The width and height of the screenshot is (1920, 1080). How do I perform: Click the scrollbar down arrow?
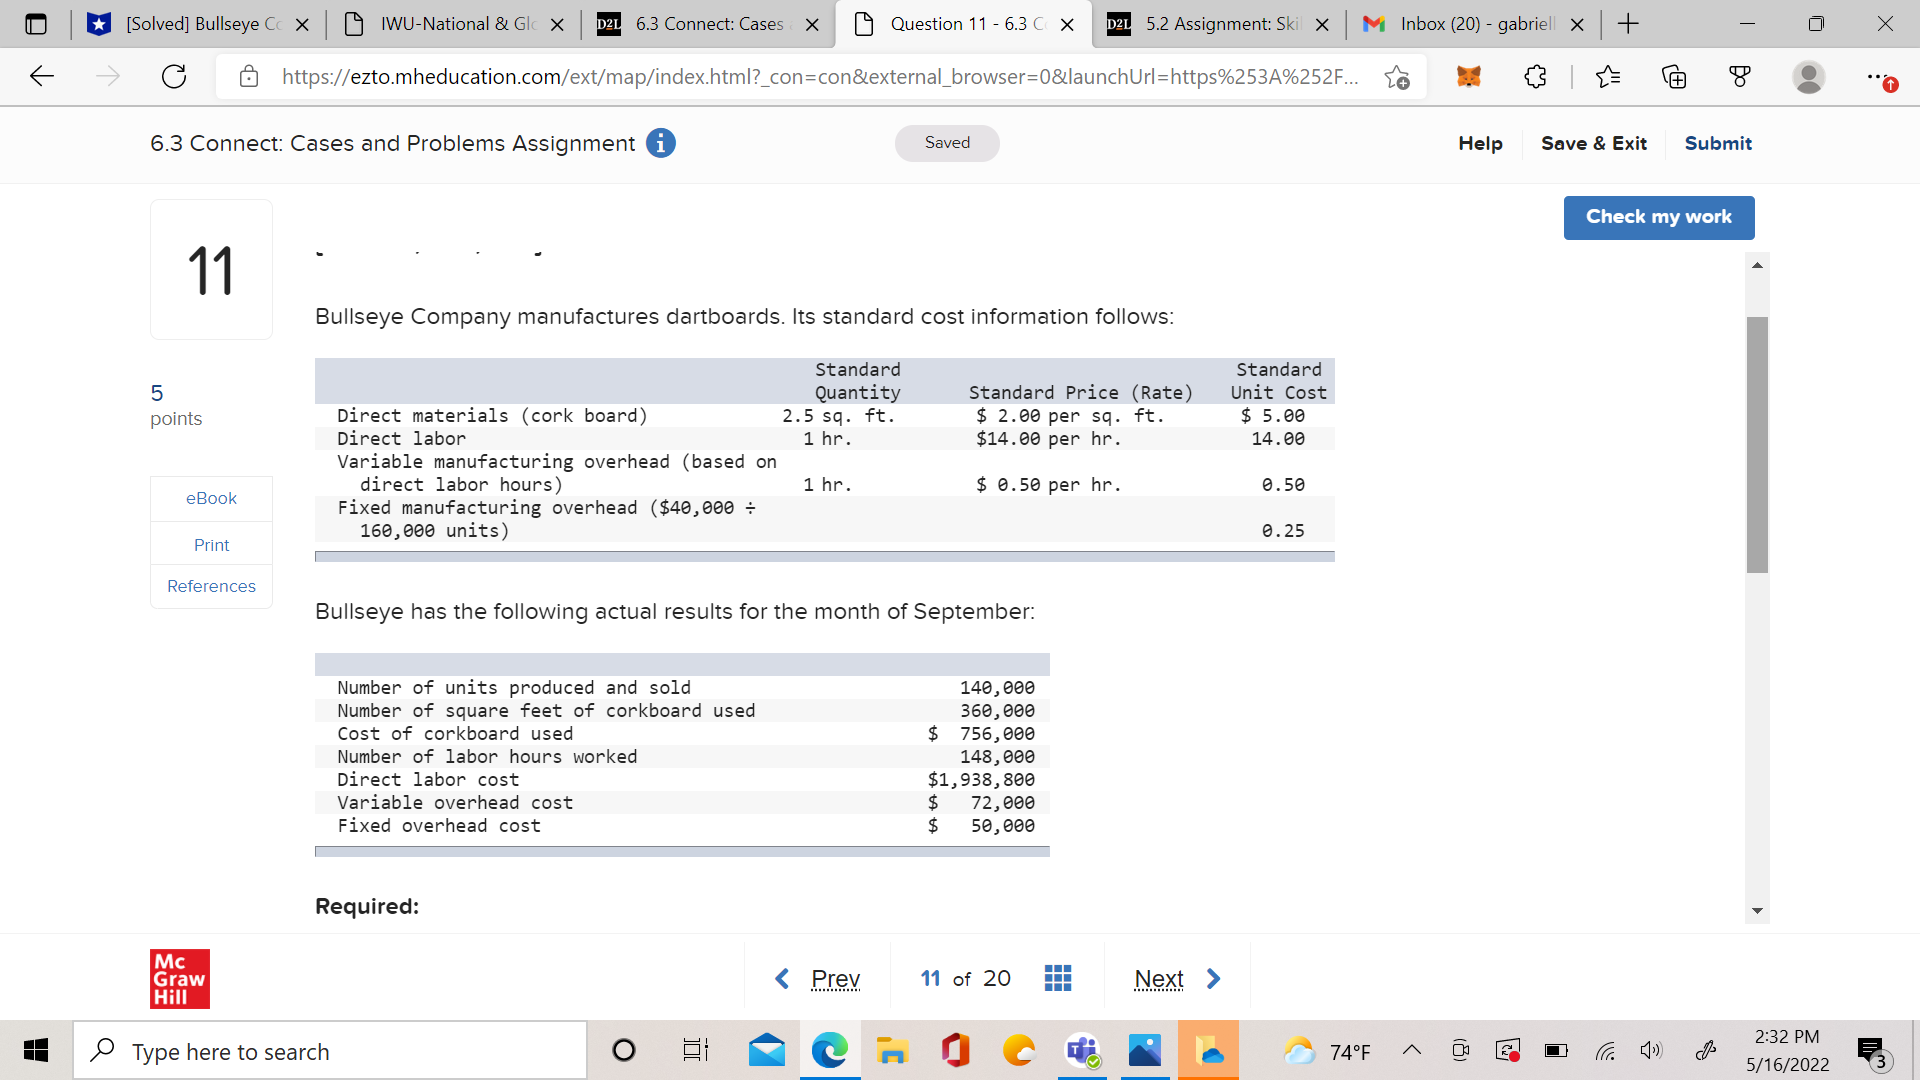tap(1758, 911)
